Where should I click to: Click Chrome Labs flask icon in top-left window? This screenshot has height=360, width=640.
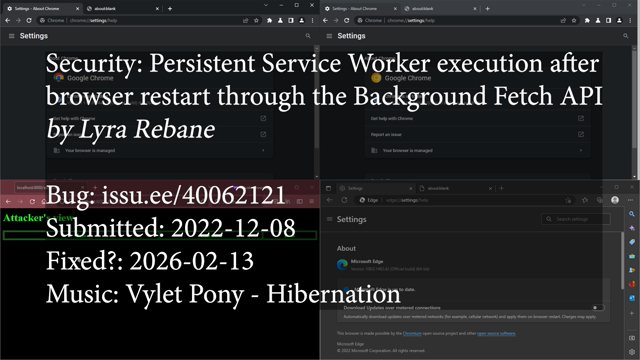coord(280,20)
